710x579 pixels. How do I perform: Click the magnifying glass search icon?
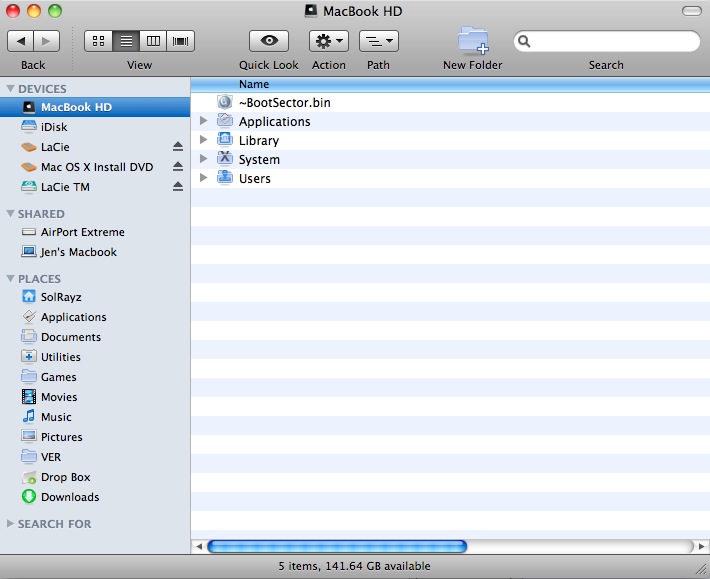[524, 41]
